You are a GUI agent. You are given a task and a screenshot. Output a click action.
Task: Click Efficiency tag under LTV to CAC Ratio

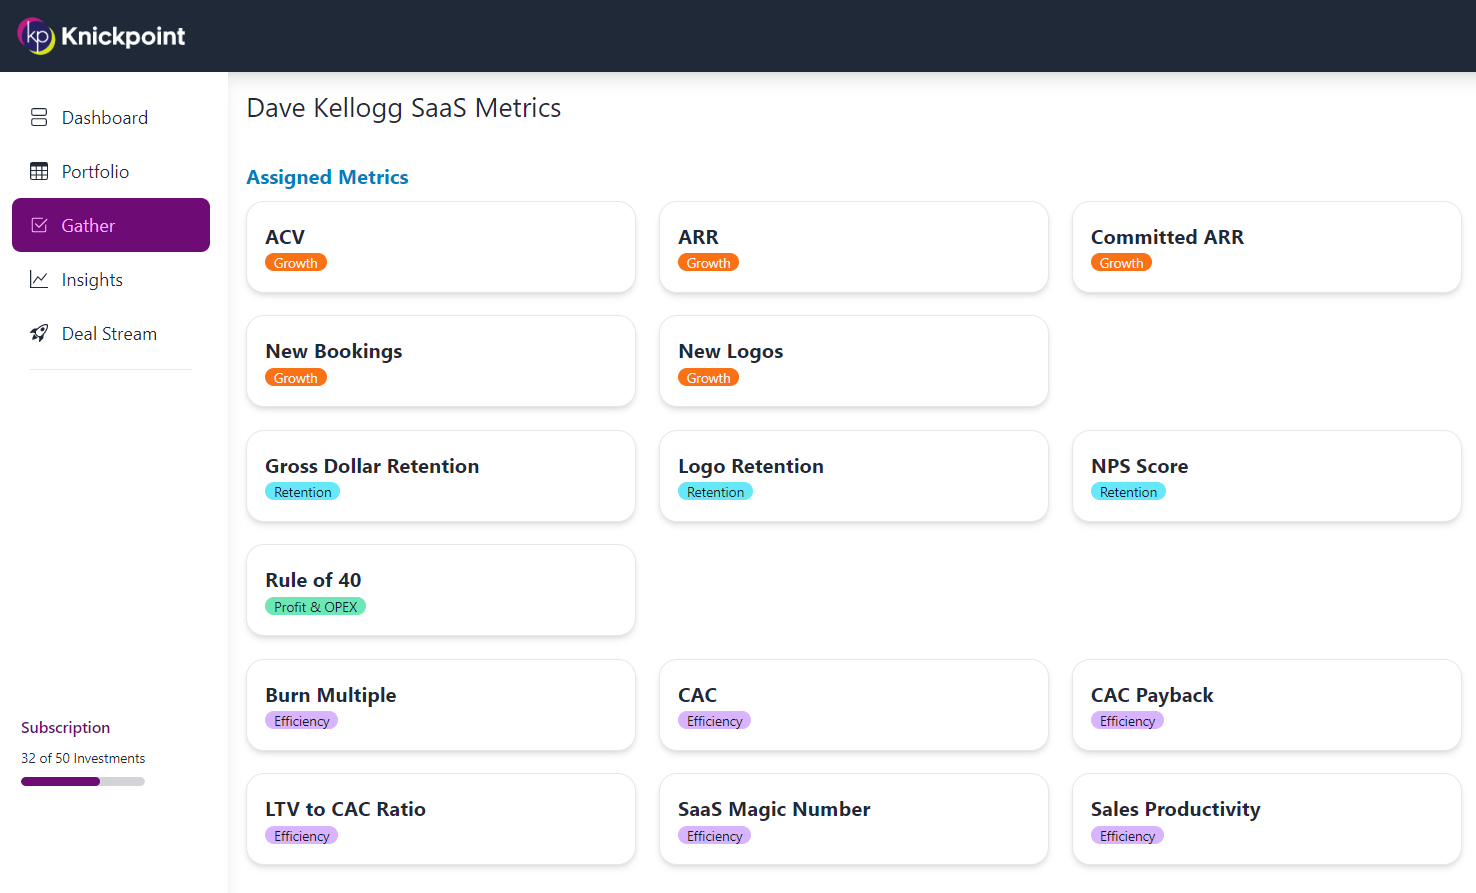(x=301, y=836)
